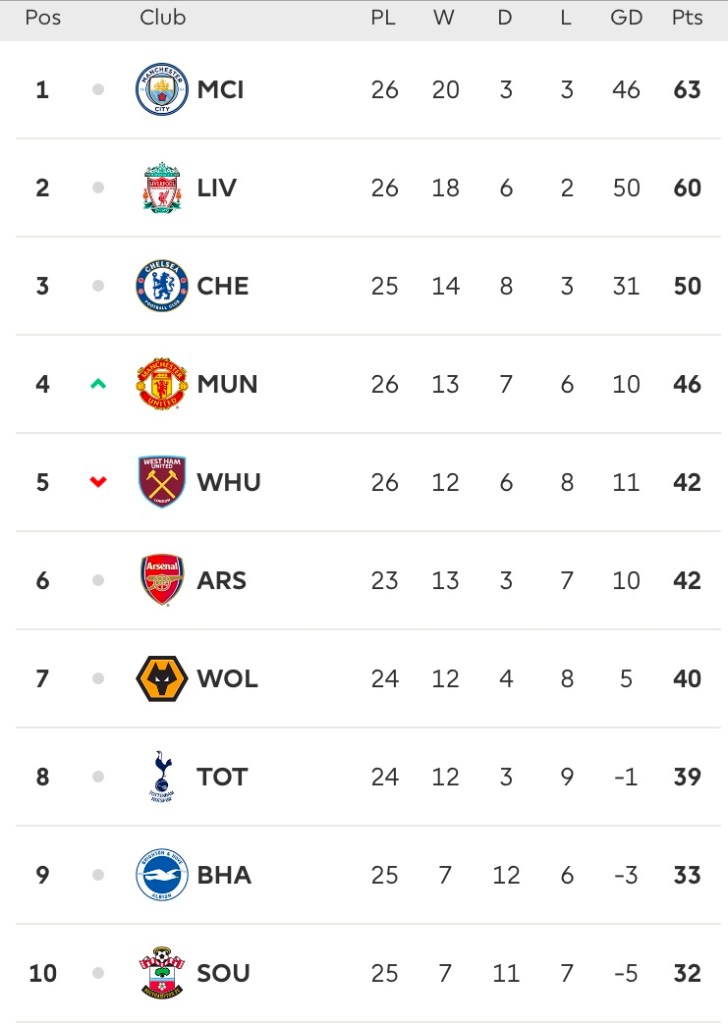Open the TOT team name link
The image size is (728, 1024).
coord(222,777)
